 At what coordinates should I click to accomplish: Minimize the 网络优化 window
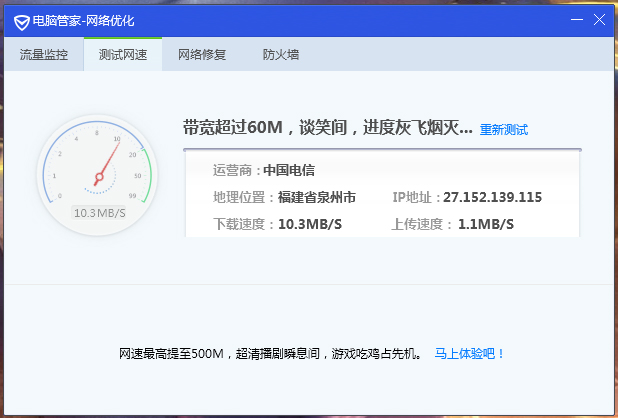(577, 19)
